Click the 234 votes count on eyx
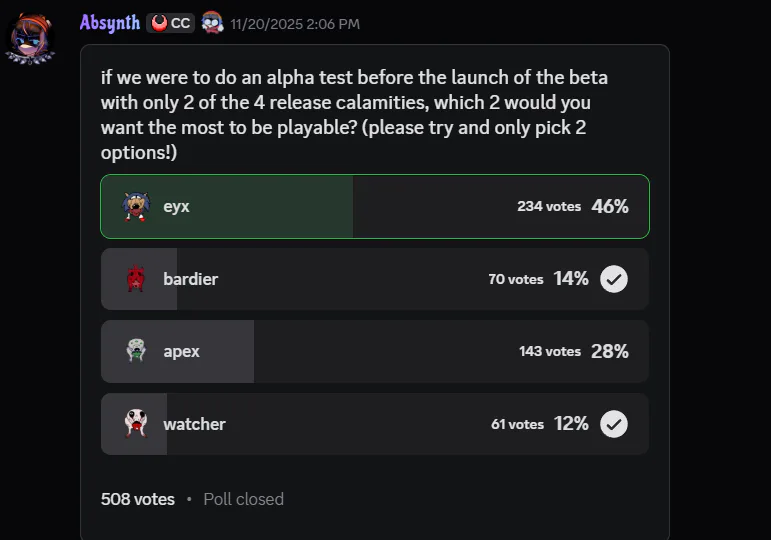Image resolution: width=771 pixels, height=540 pixels. tap(549, 207)
